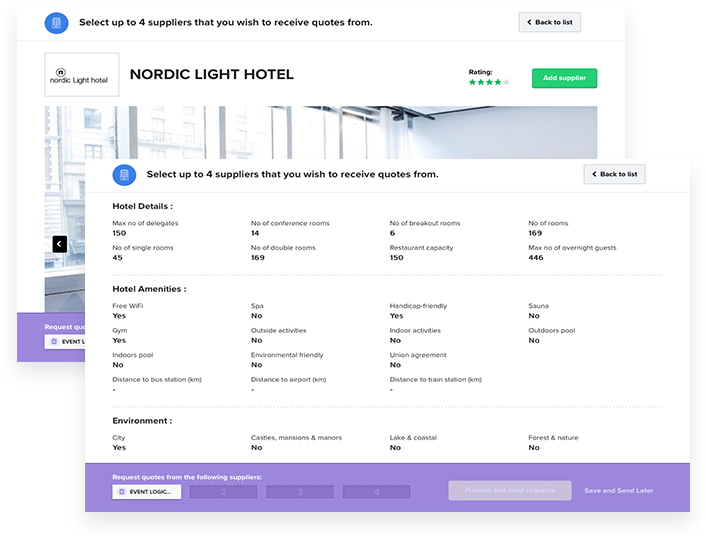Click the disabled Preview and send requests button
The width and height of the screenshot is (707, 539).
(x=510, y=490)
